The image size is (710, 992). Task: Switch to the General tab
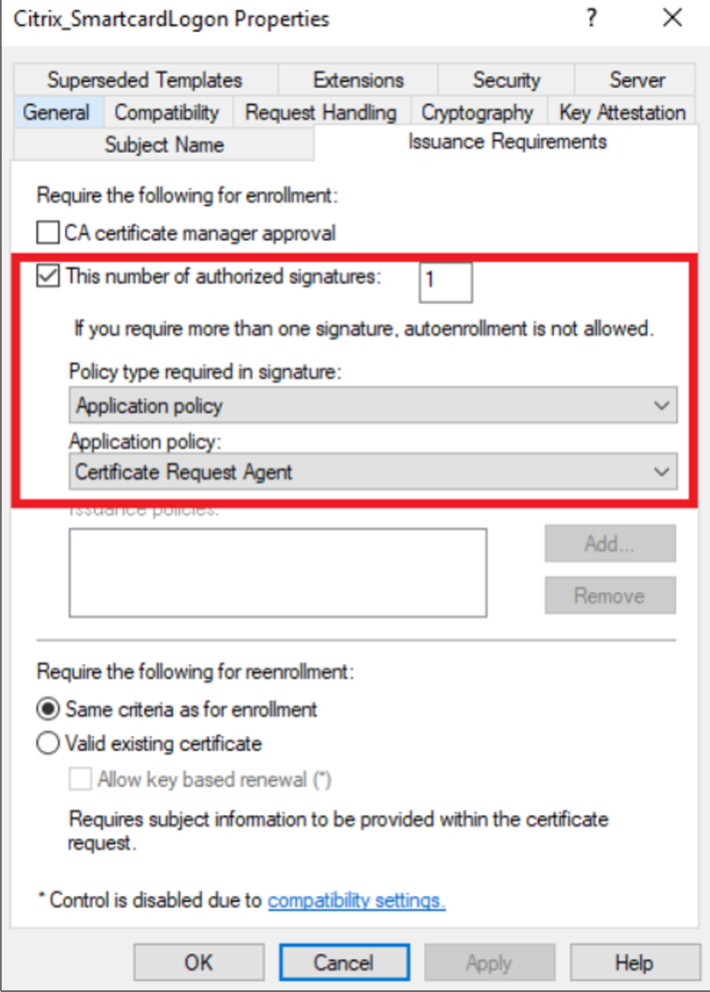(56, 113)
